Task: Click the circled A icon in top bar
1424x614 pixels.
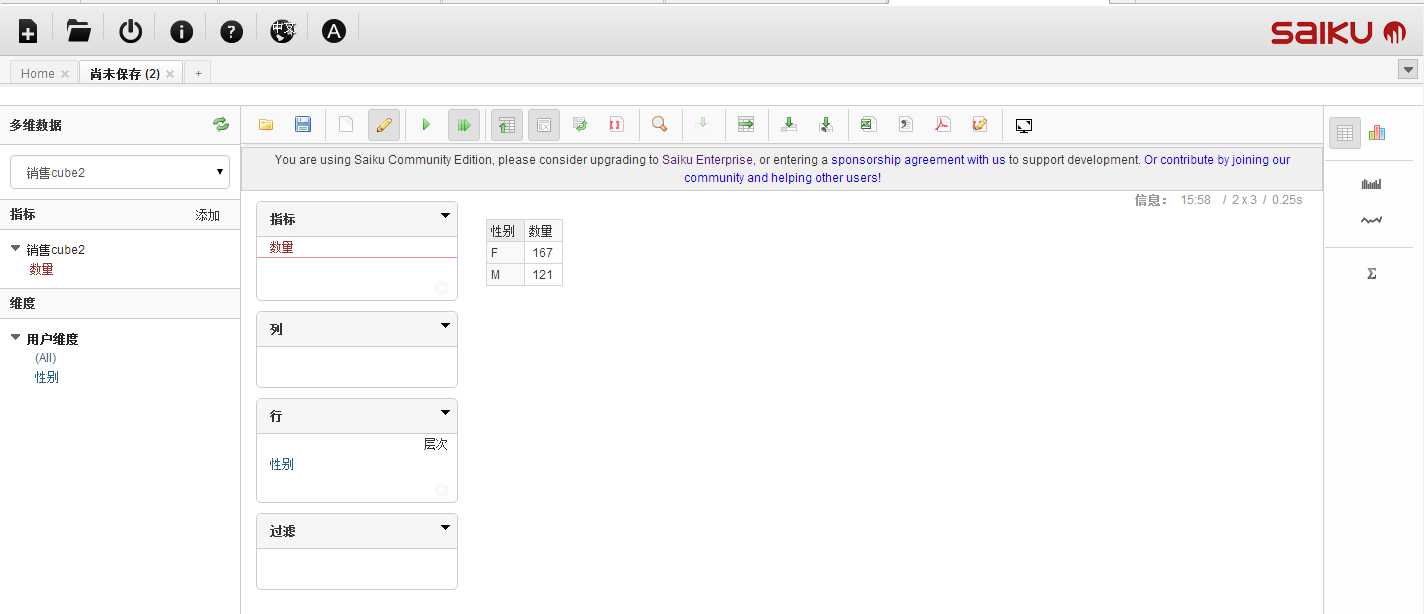Action: (x=333, y=32)
